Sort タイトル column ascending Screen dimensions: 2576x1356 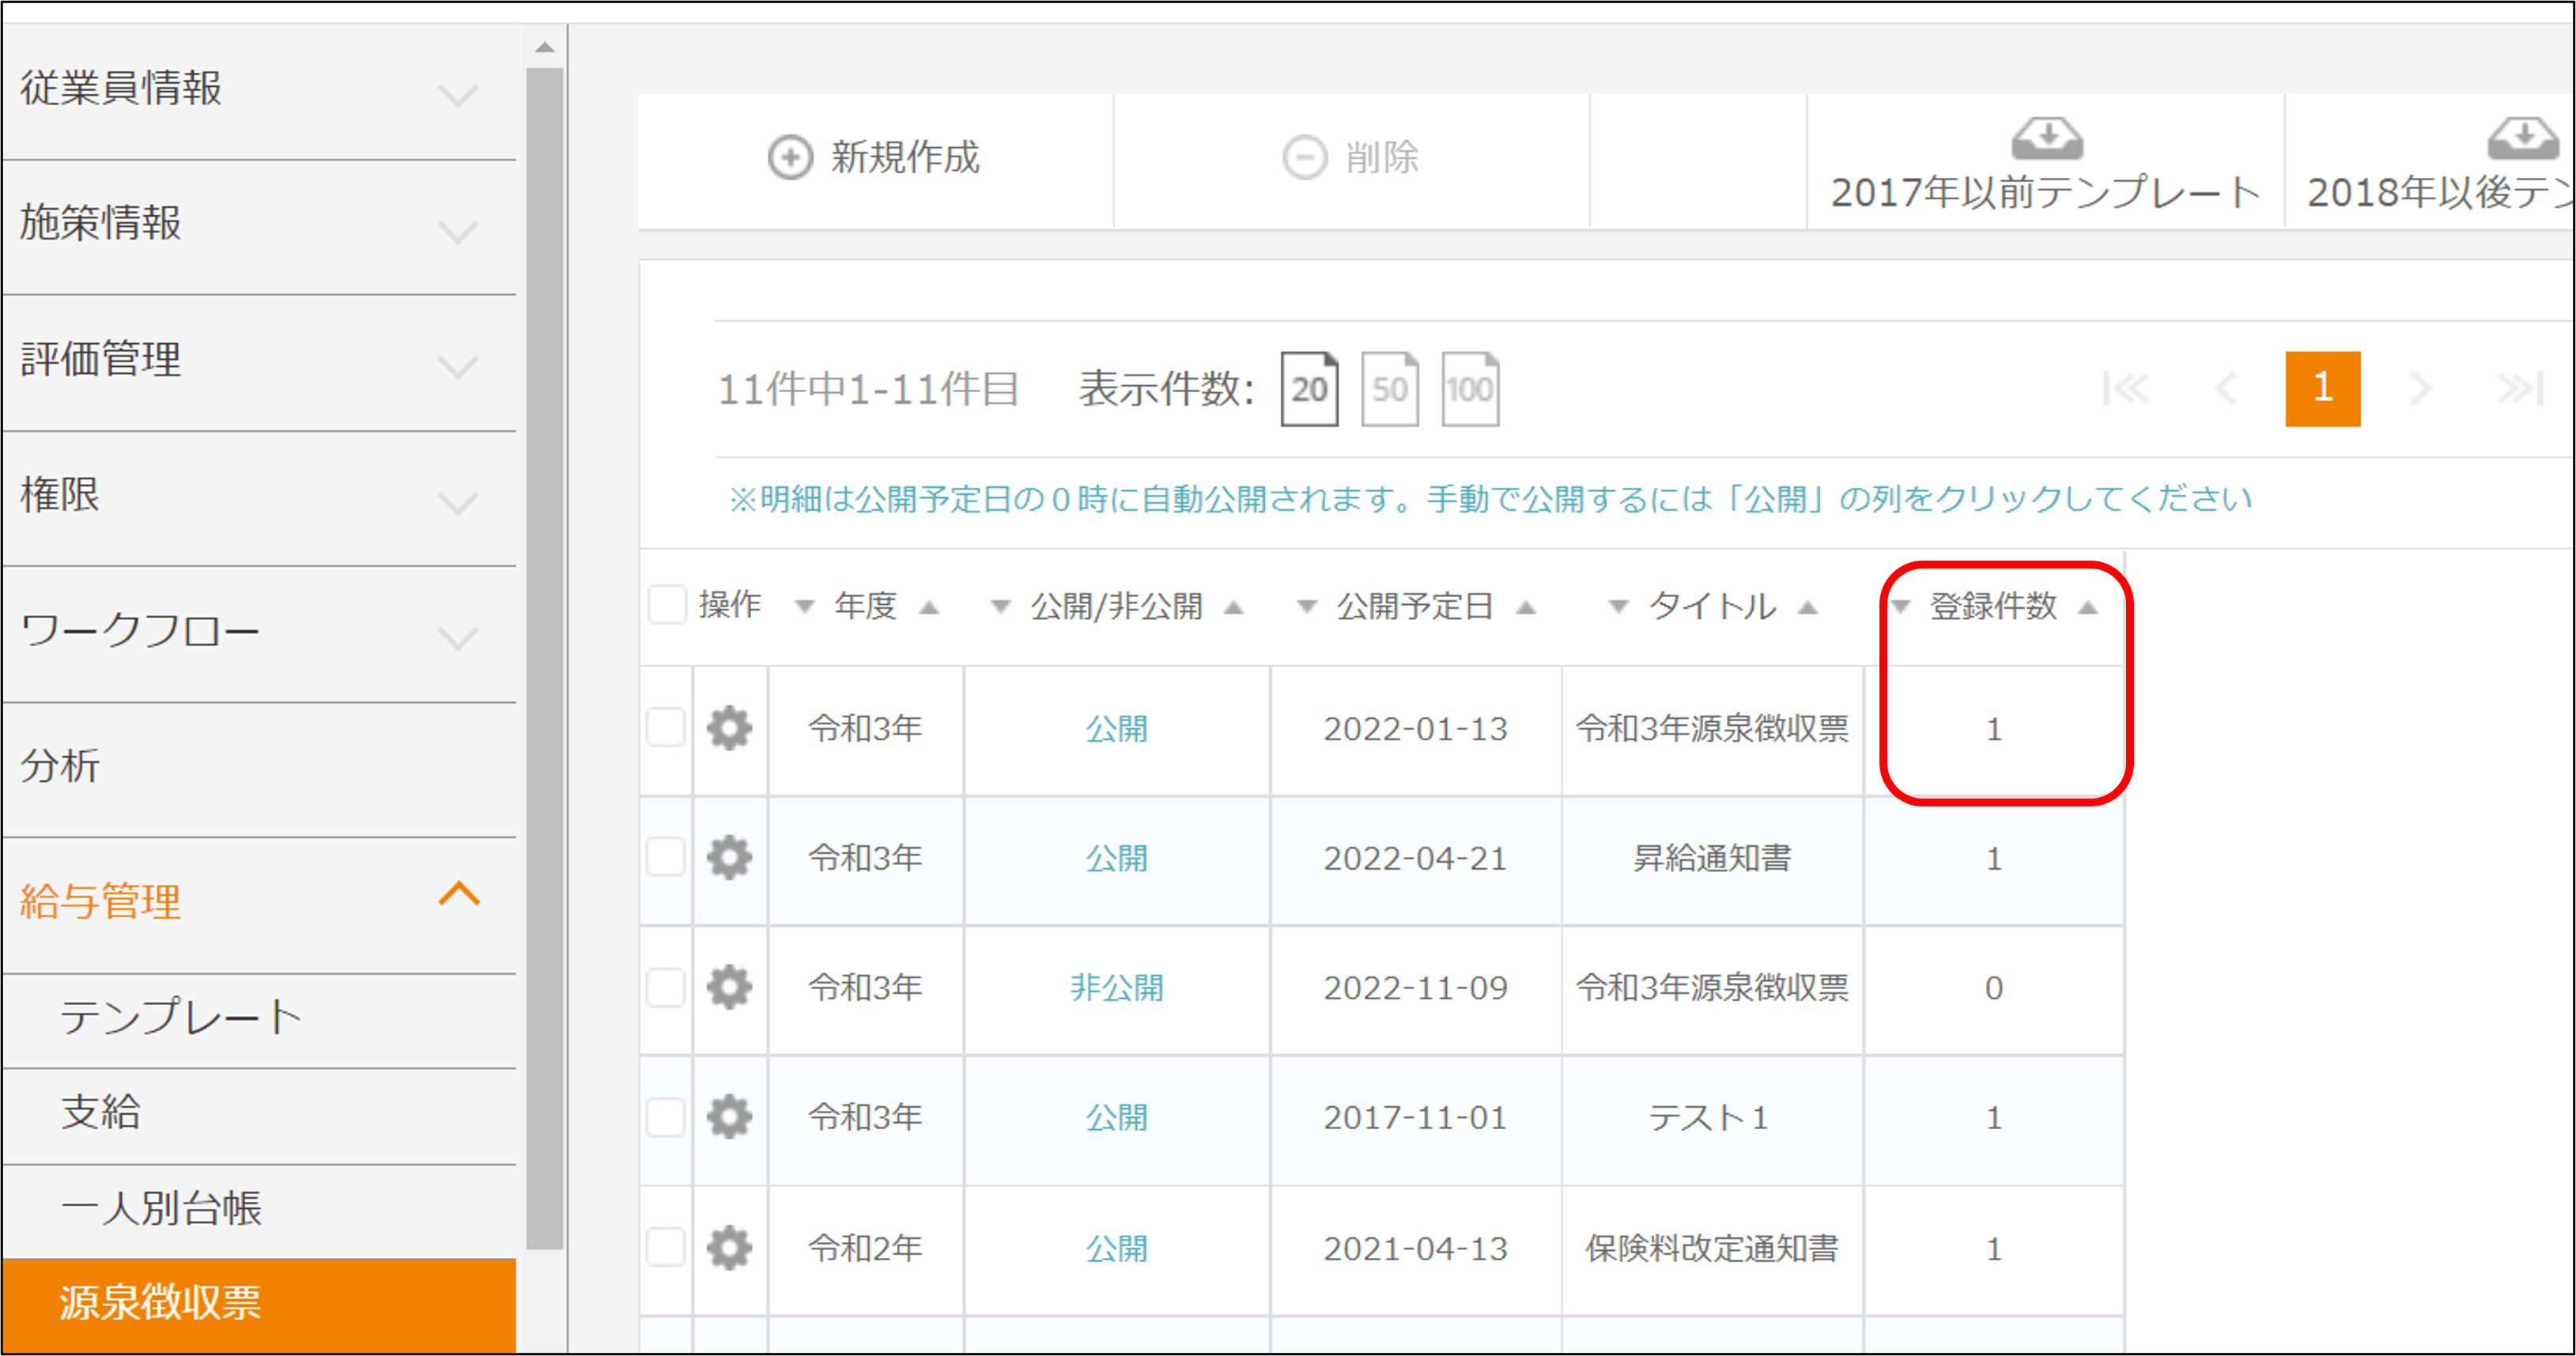tap(1808, 607)
